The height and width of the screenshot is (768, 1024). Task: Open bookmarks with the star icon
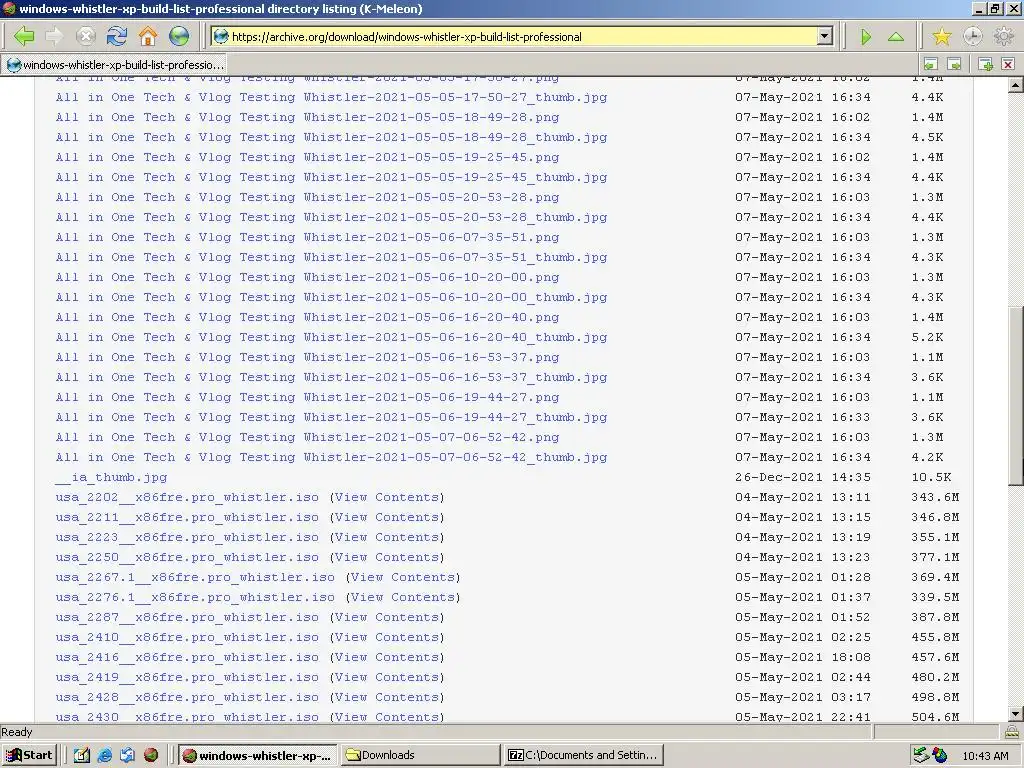(942, 37)
